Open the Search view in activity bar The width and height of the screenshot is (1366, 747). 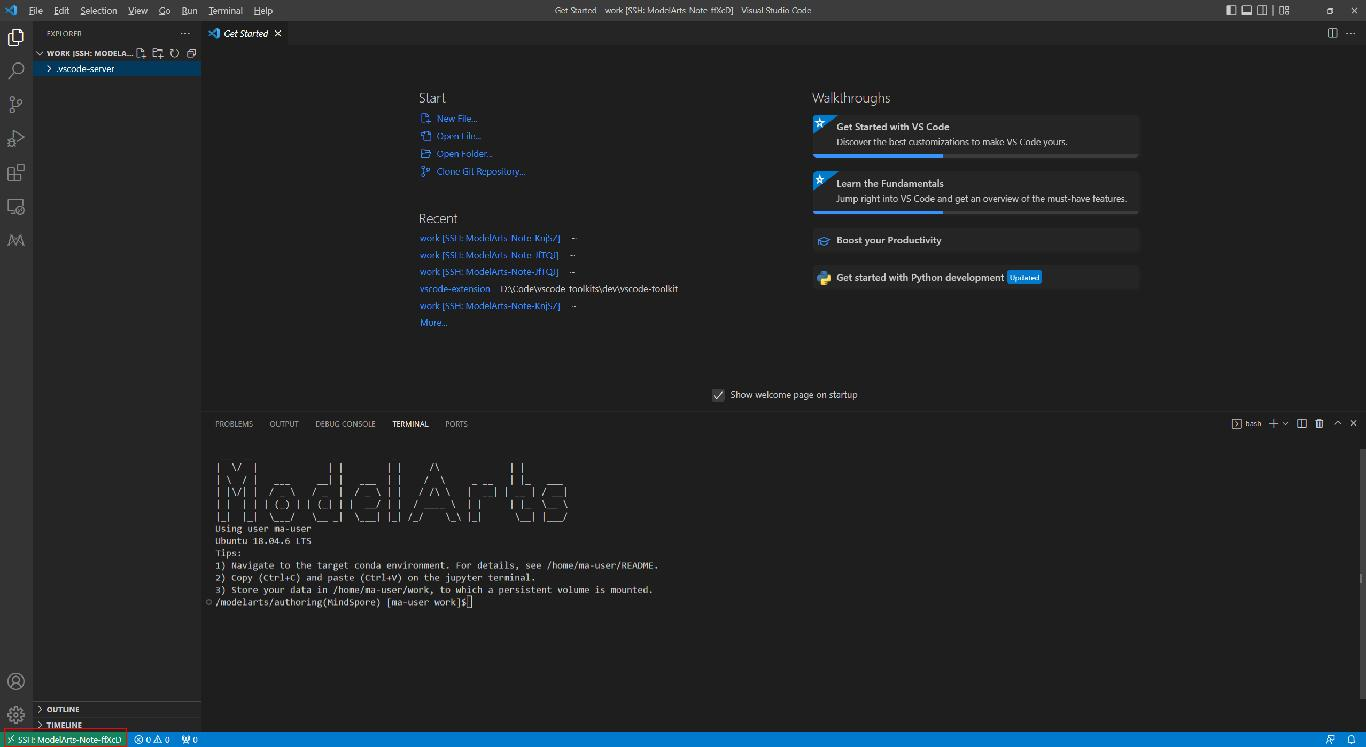click(16, 71)
